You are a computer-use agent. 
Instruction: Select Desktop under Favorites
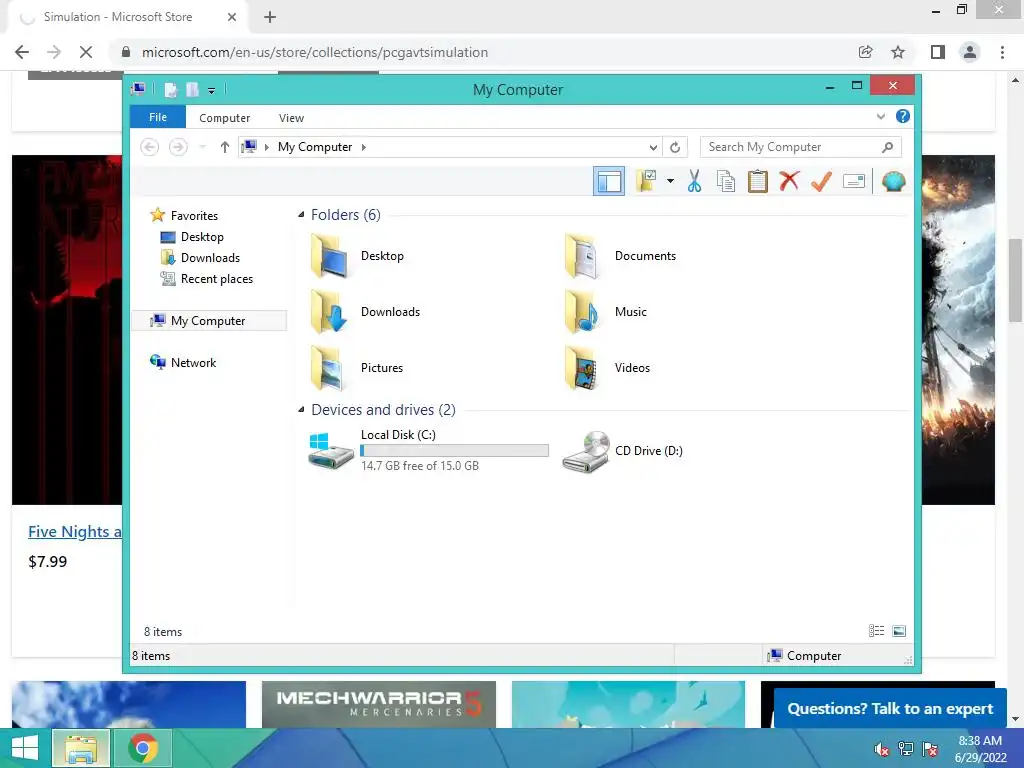pyautogui.click(x=202, y=236)
